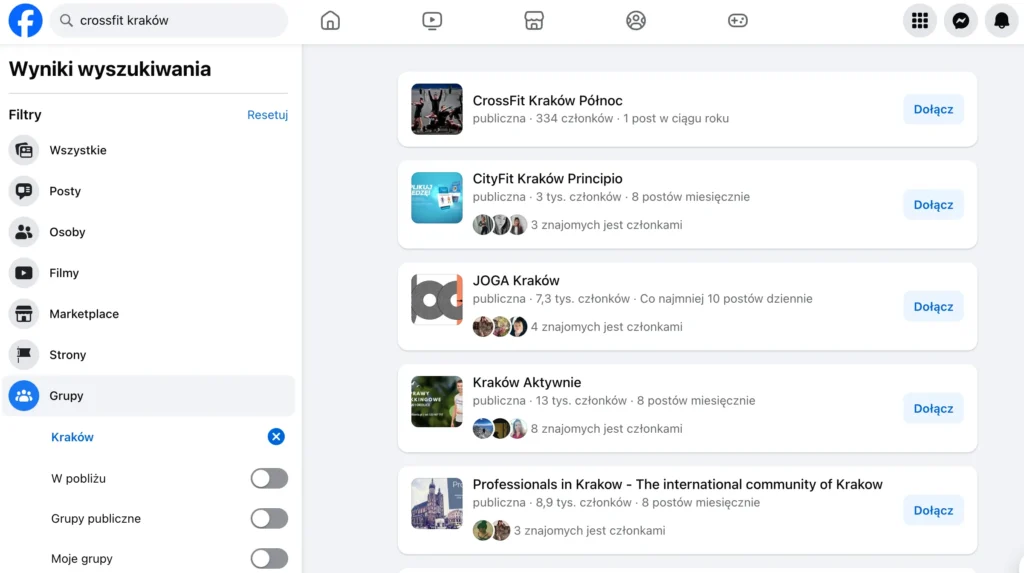Join CityFit Kraków Principio group
The image size is (1024, 573).
click(933, 205)
